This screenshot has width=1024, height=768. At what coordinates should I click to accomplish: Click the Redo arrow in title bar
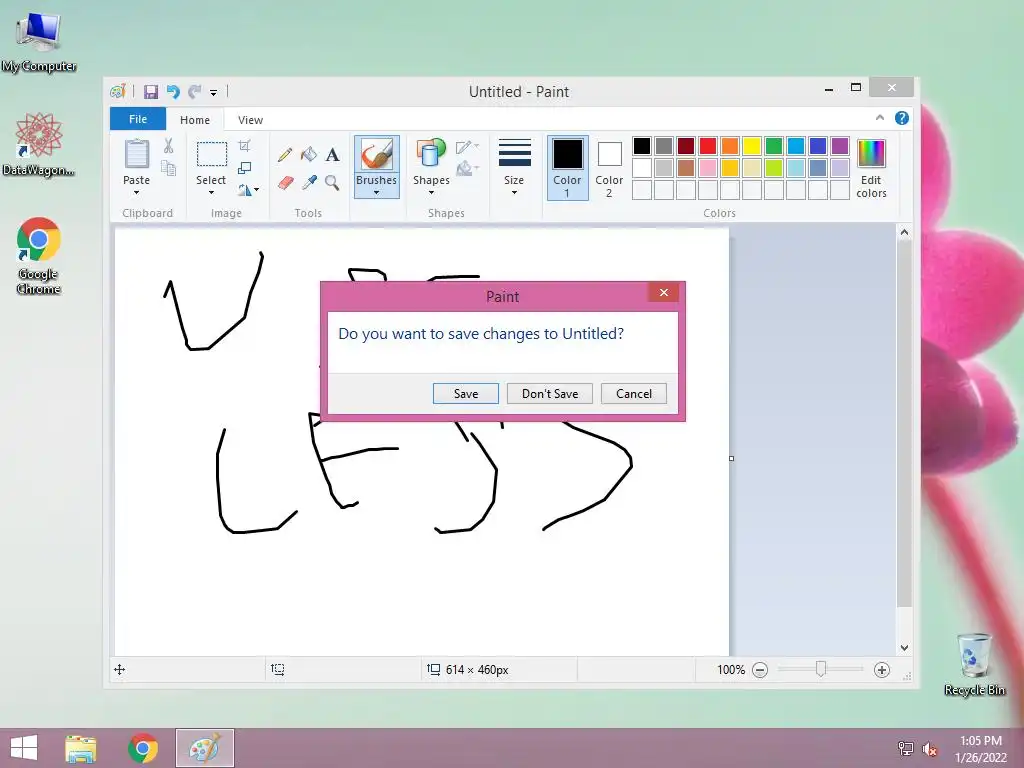(195, 91)
